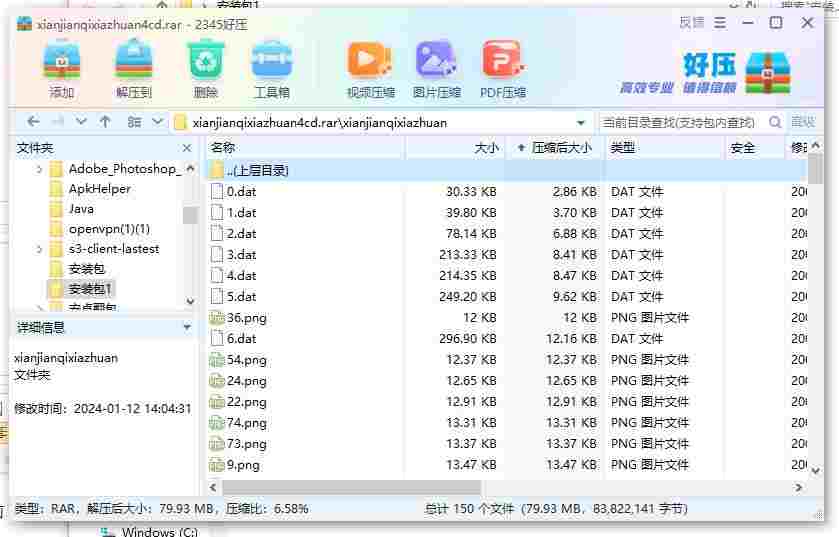839x537 pixels.
Task: Open navigation history dropdown arrow
Action: pyautogui.click(x=81, y=122)
